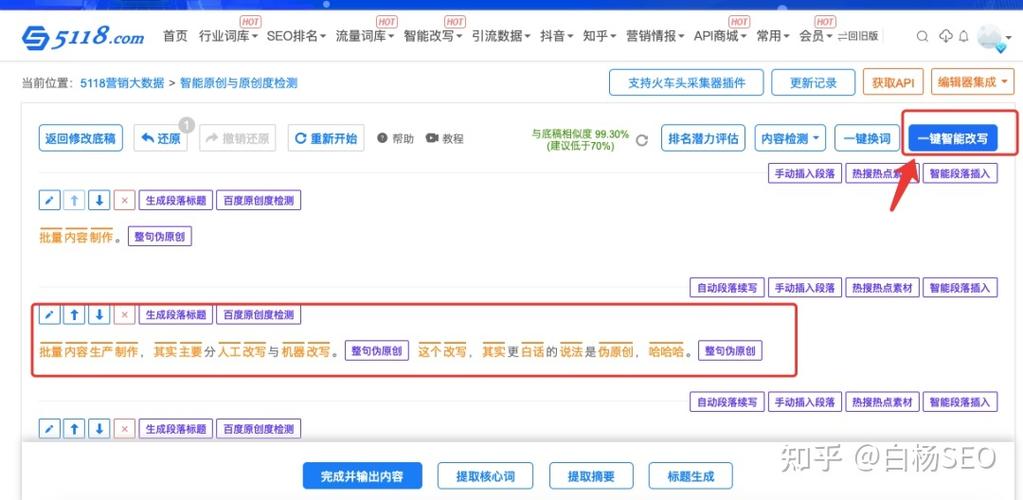Screen dimensions: 1023x500
Task: Open the SEO排名 dropdown menu
Action: [296, 37]
